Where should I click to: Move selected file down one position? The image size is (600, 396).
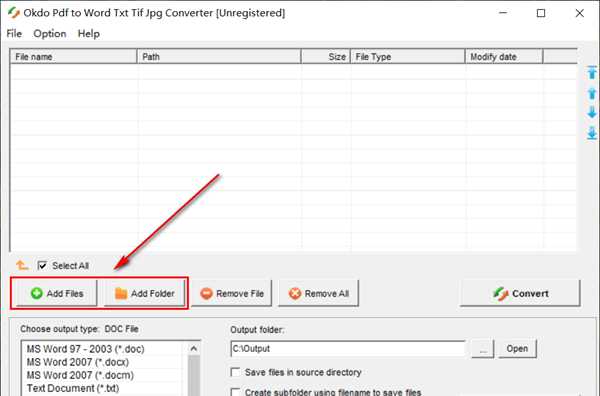tap(592, 112)
